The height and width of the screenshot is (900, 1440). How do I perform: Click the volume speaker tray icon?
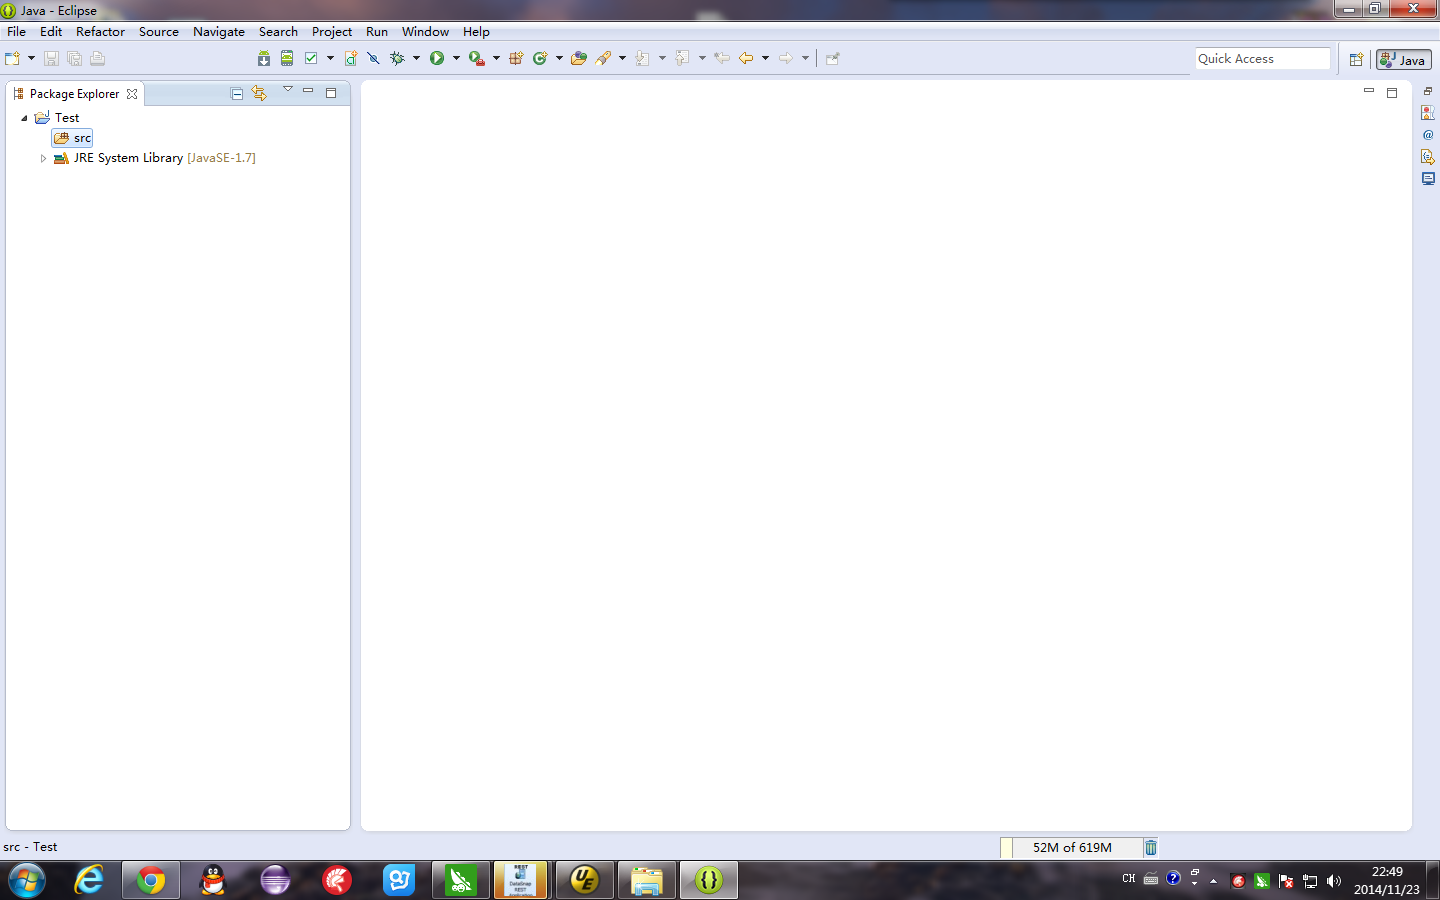1333,881
